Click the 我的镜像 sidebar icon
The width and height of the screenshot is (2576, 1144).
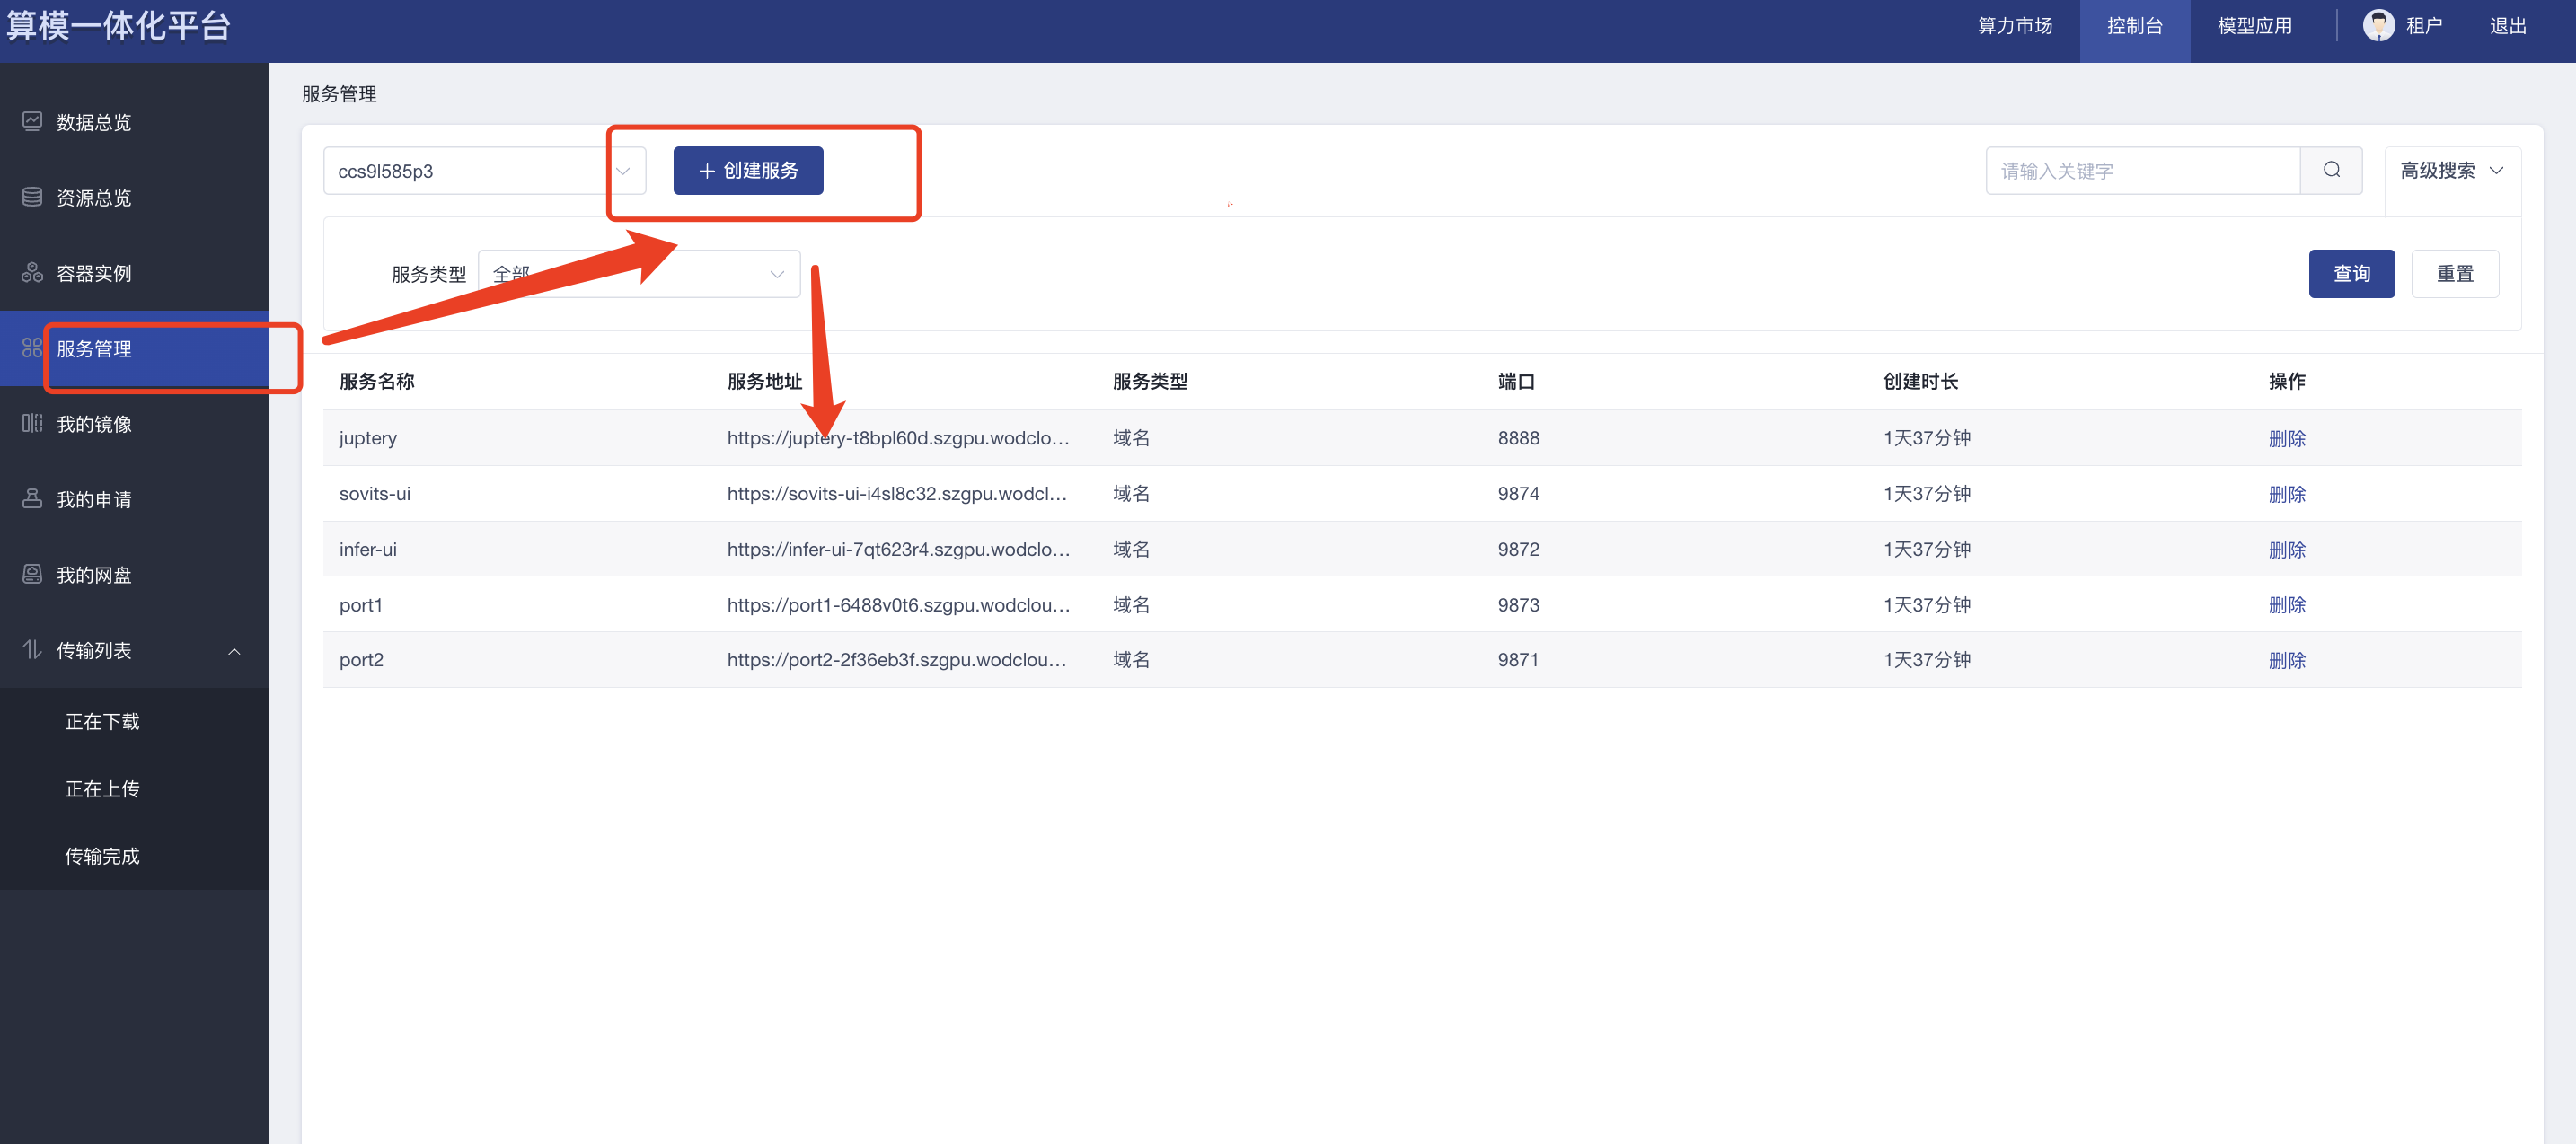click(32, 423)
